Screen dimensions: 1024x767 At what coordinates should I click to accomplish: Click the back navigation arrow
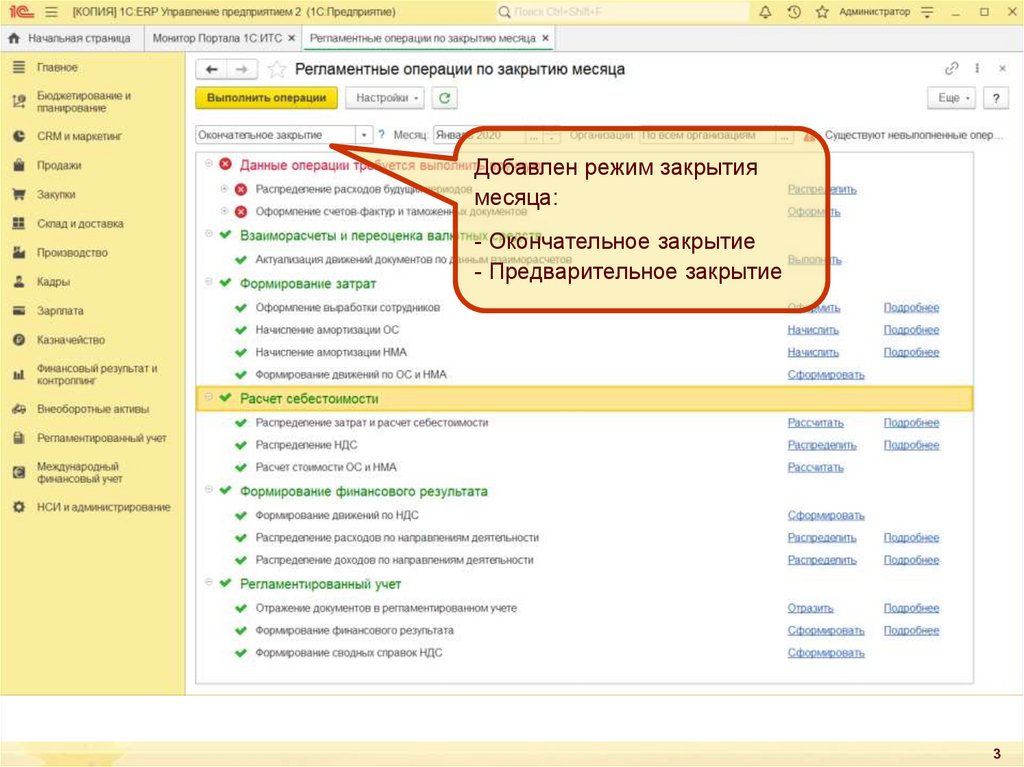pos(211,69)
